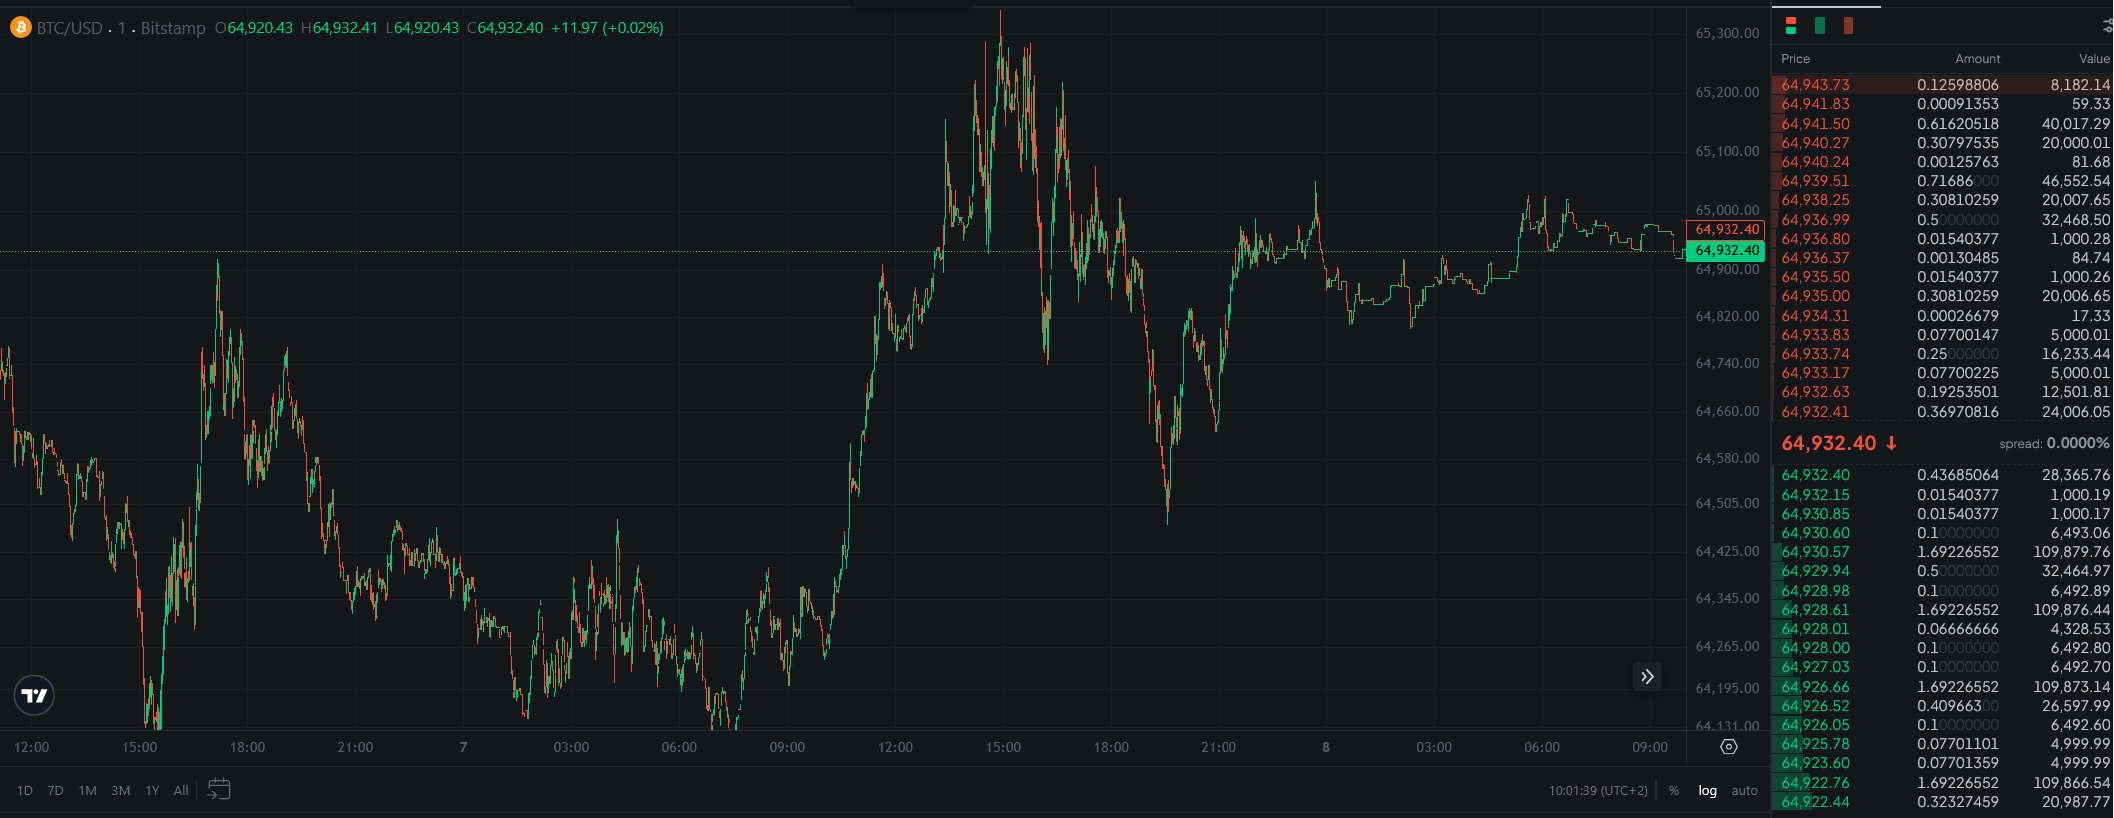Screen dimensions: 2114x818
Task: Open chart axis settings gear icon
Action: coord(1729,747)
